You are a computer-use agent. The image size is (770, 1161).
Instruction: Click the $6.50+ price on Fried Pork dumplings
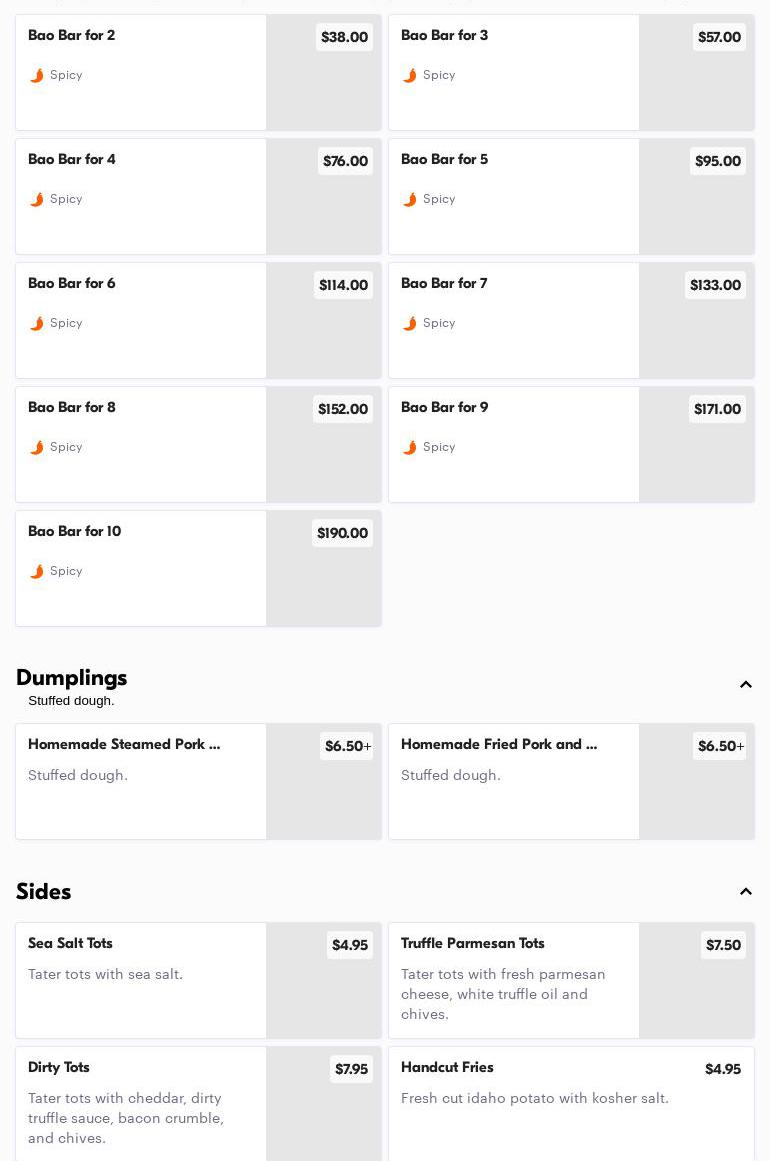[720, 747]
